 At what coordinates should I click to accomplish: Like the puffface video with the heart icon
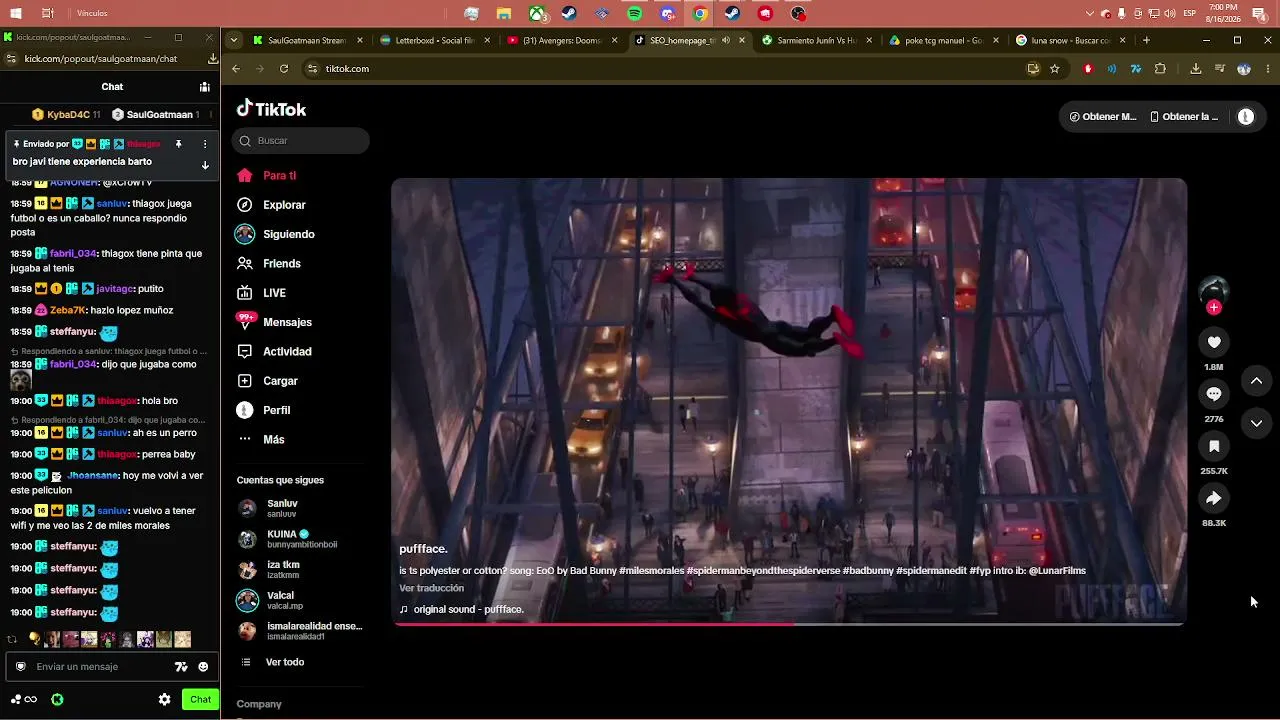pyautogui.click(x=1214, y=342)
